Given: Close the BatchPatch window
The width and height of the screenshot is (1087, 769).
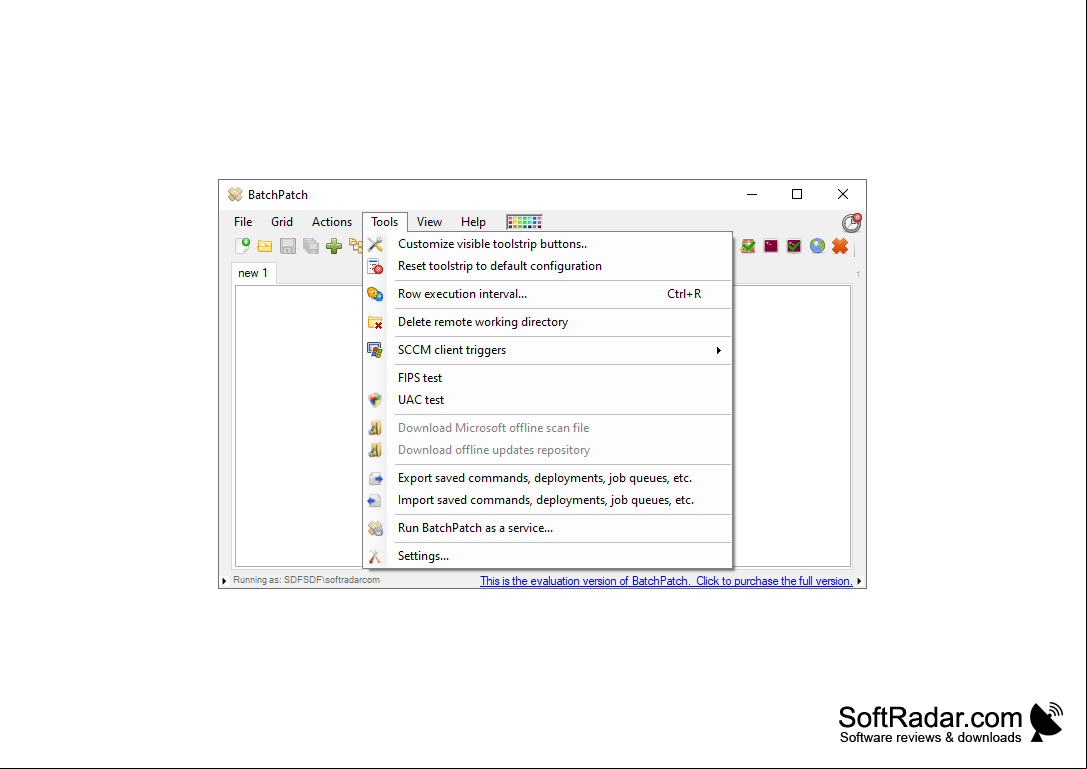Looking at the screenshot, I should point(843,194).
